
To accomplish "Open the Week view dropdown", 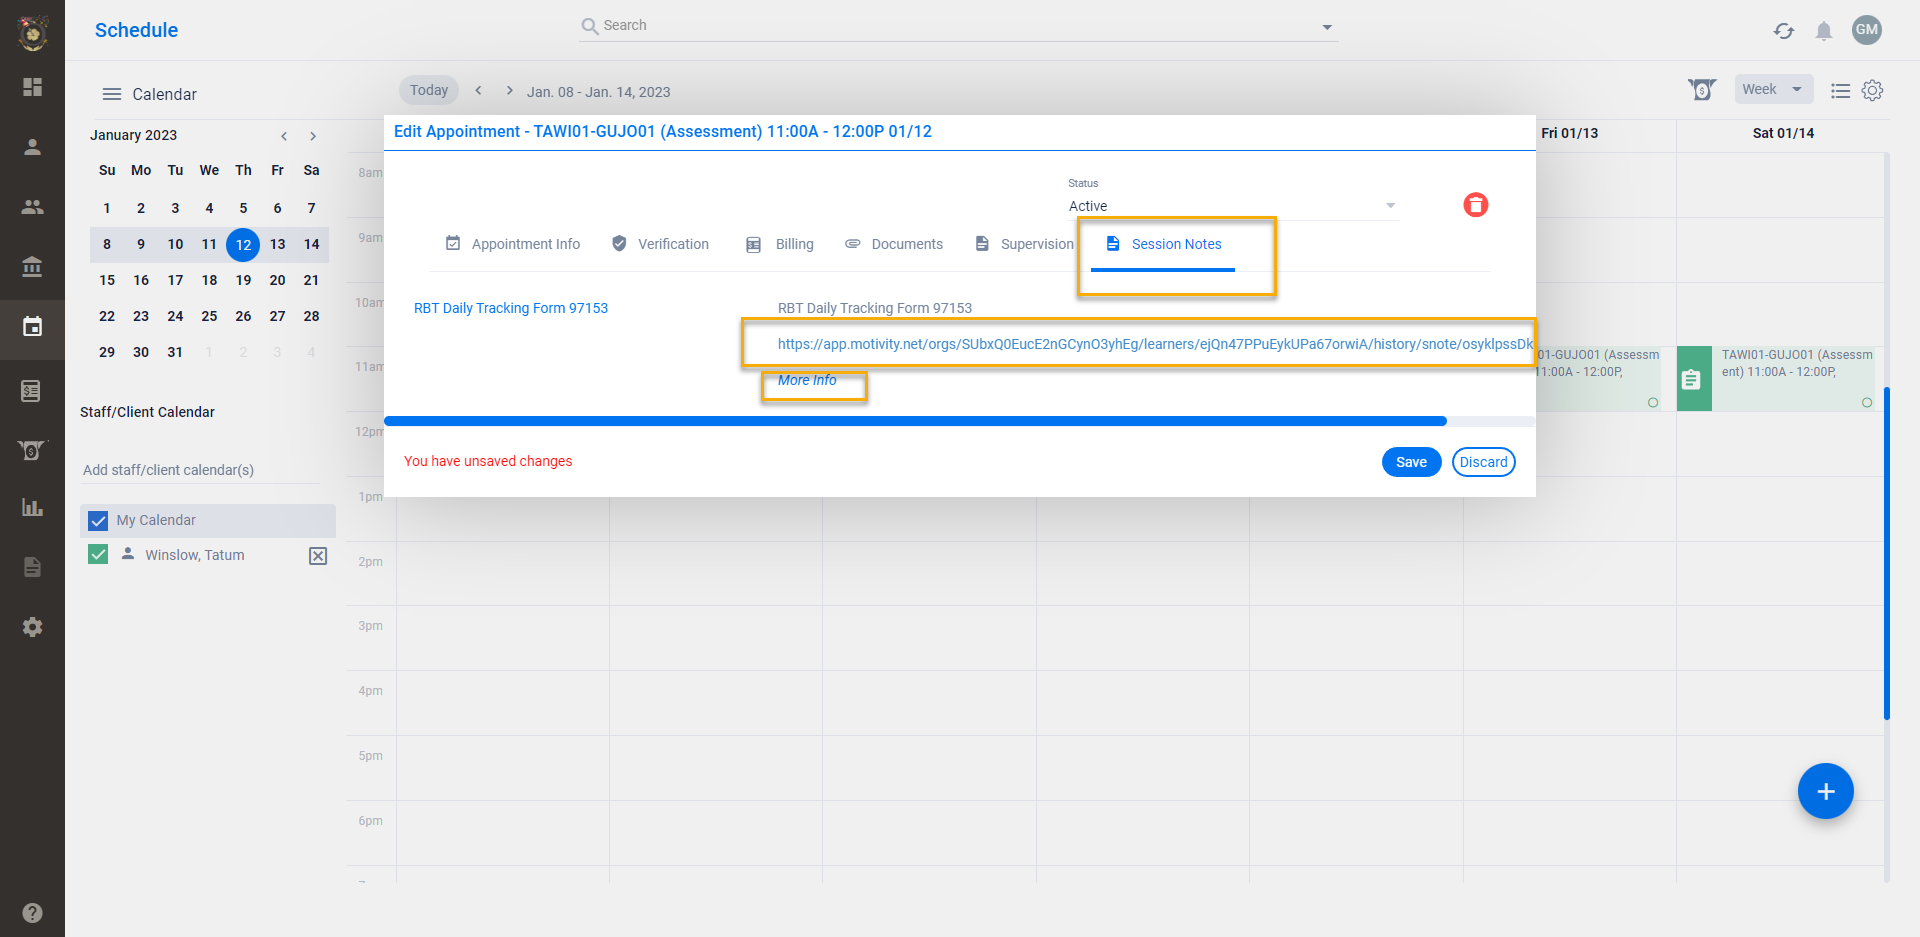I will coord(1773,89).
